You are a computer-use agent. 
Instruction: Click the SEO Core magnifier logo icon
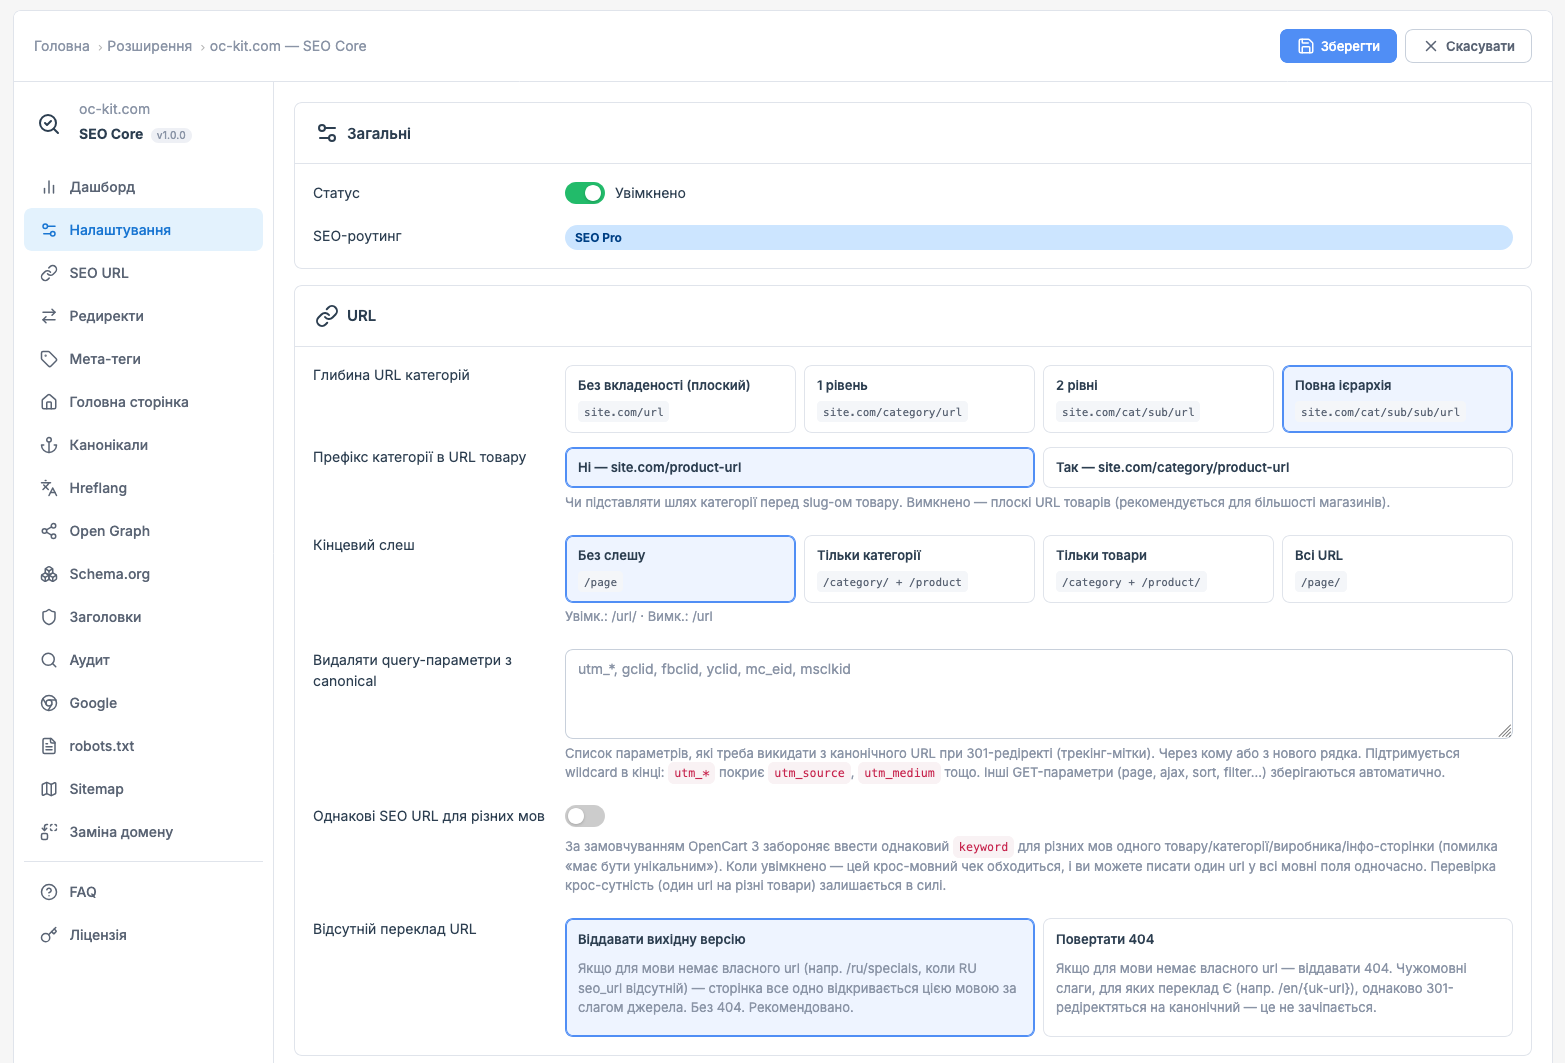tap(49, 123)
